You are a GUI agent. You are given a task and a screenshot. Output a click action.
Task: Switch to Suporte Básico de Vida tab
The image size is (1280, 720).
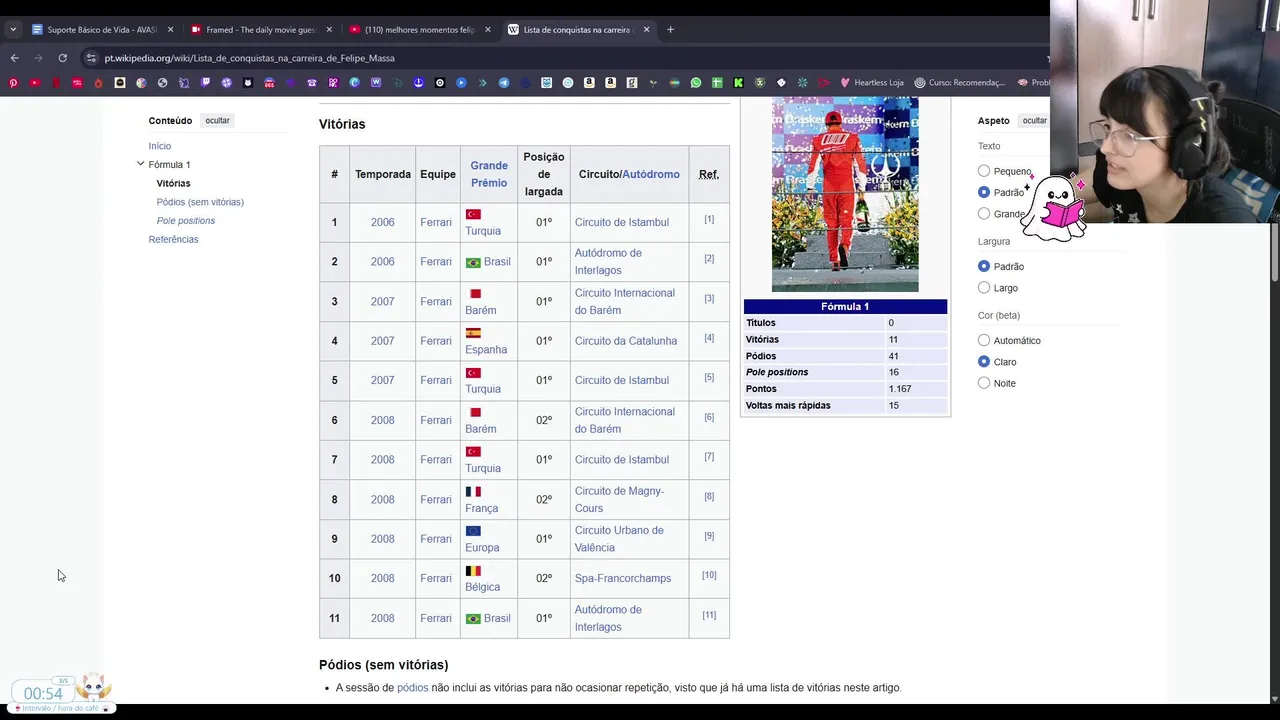(101, 29)
